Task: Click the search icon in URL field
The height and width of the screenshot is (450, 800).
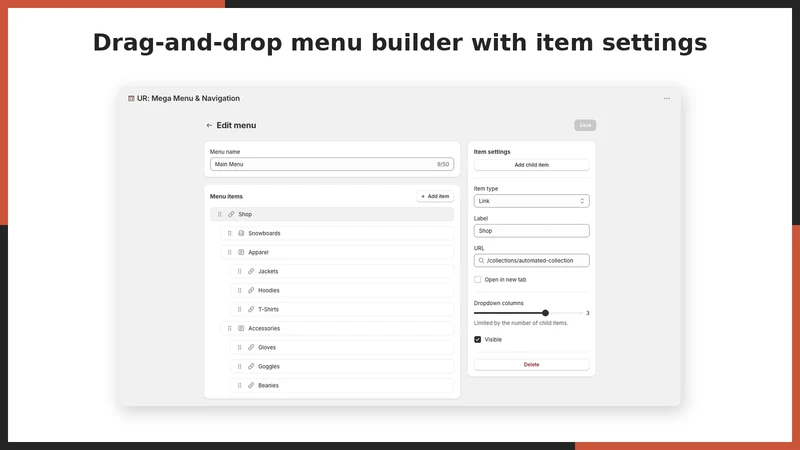Action: [481, 261]
